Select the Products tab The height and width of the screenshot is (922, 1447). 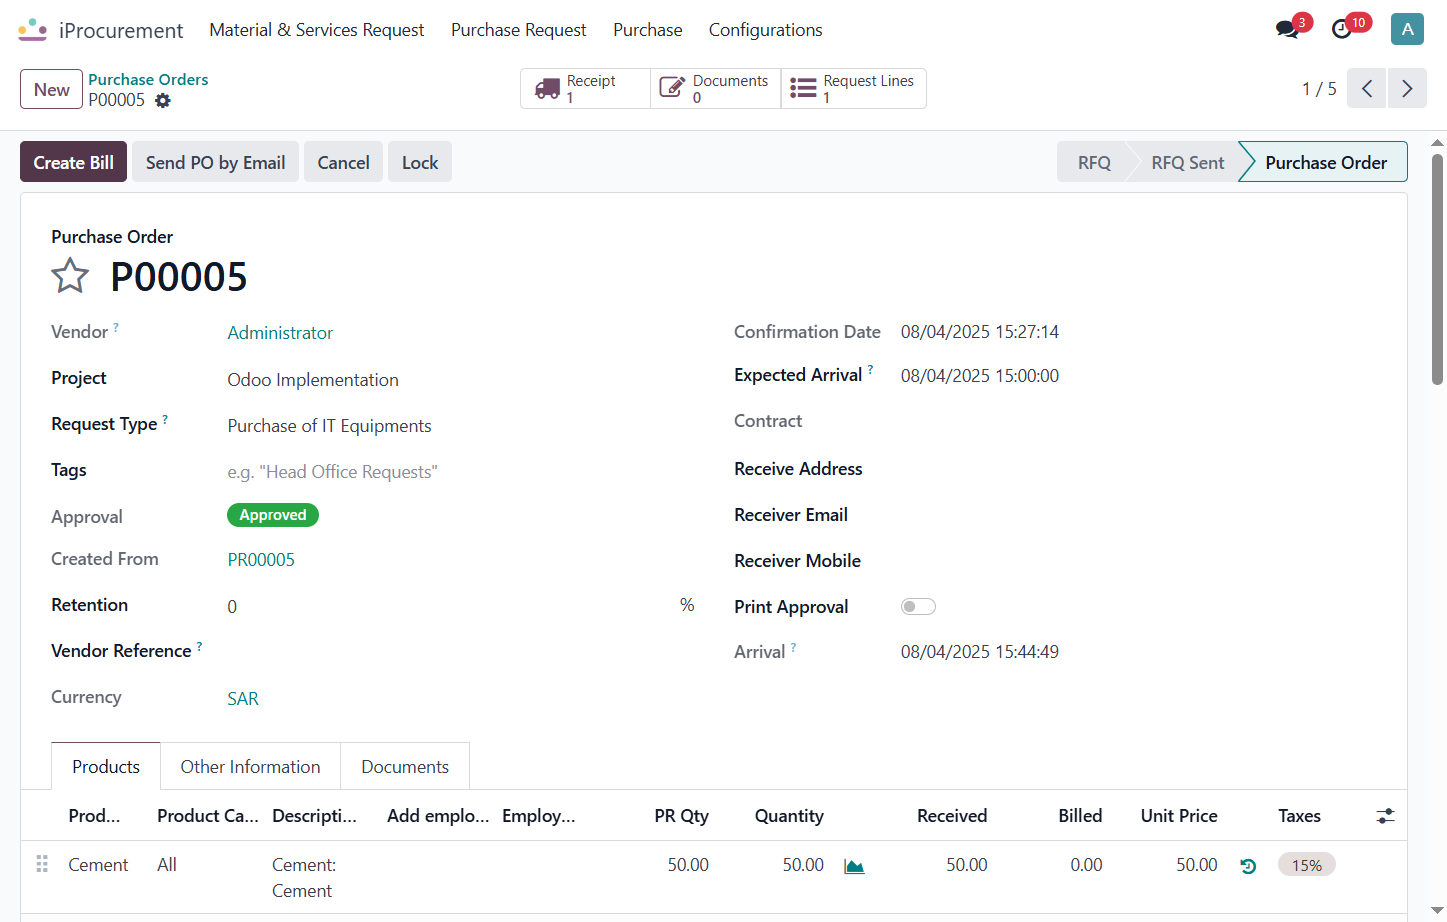click(106, 766)
